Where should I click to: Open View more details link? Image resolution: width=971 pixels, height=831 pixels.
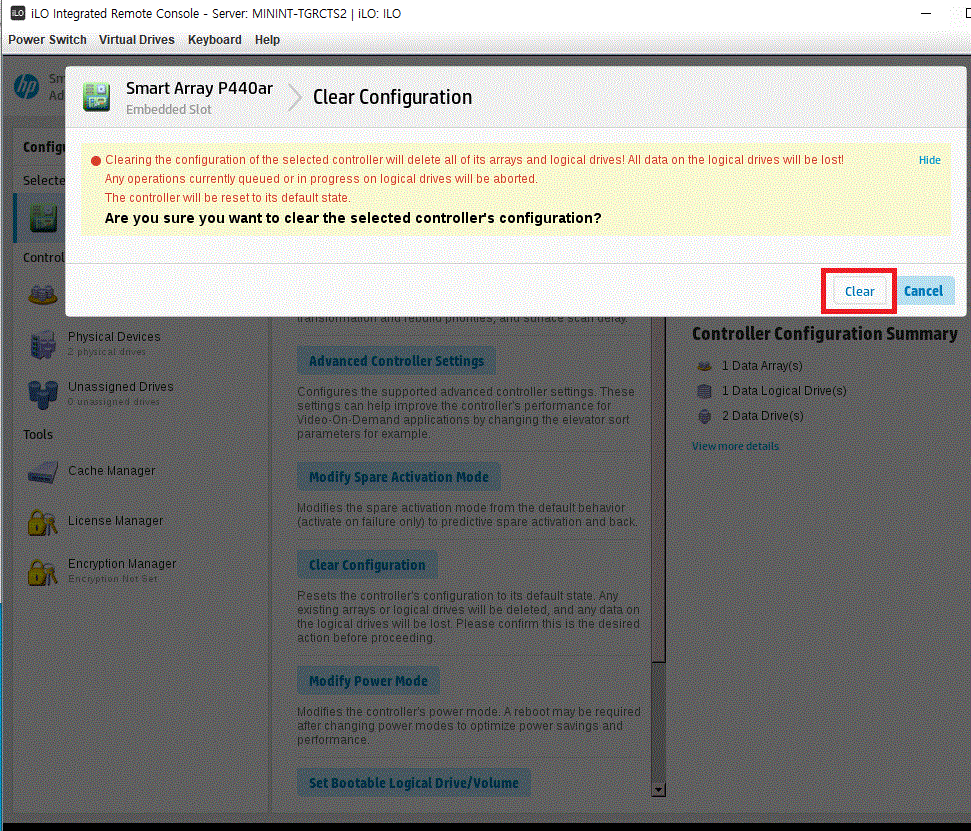coord(735,446)
